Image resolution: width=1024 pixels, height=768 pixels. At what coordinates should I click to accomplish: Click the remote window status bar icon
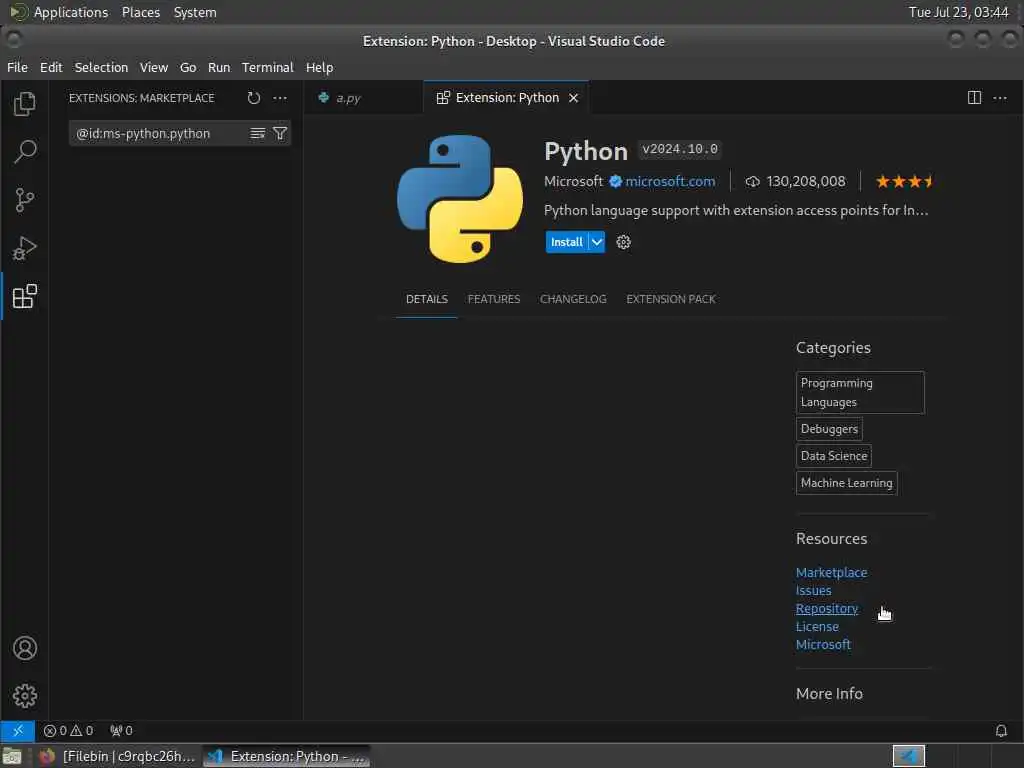click(18, 730)
